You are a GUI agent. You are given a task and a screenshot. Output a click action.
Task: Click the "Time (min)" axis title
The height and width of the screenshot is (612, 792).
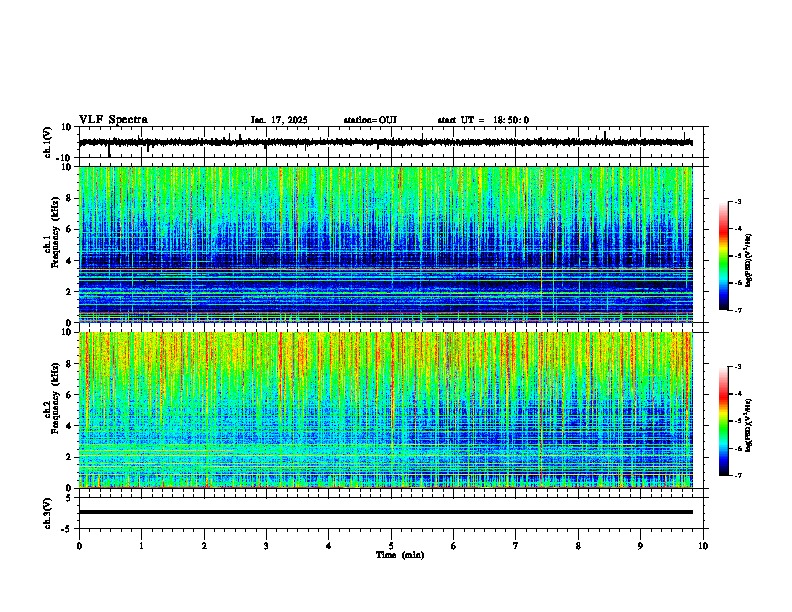click(x=400, y=555)
